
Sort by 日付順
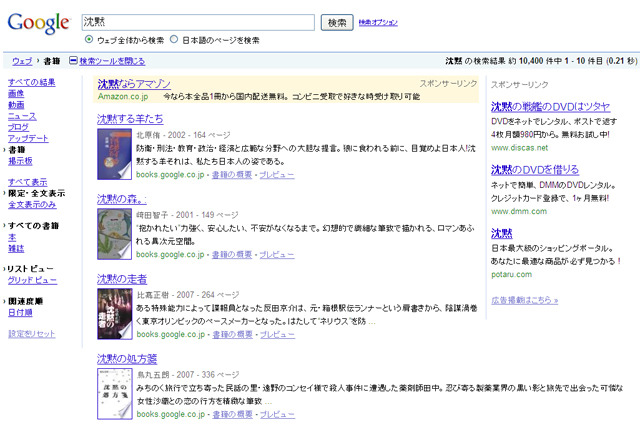20,313
